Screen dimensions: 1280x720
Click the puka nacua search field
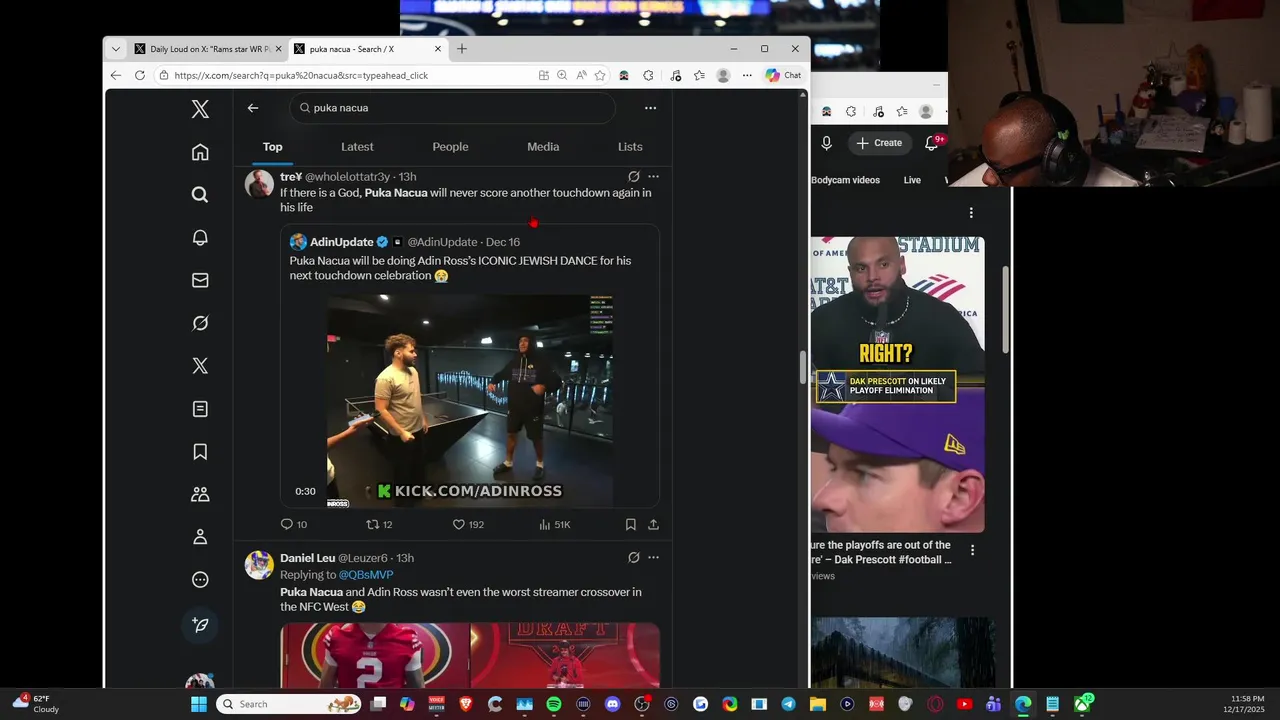pos(452,108)
